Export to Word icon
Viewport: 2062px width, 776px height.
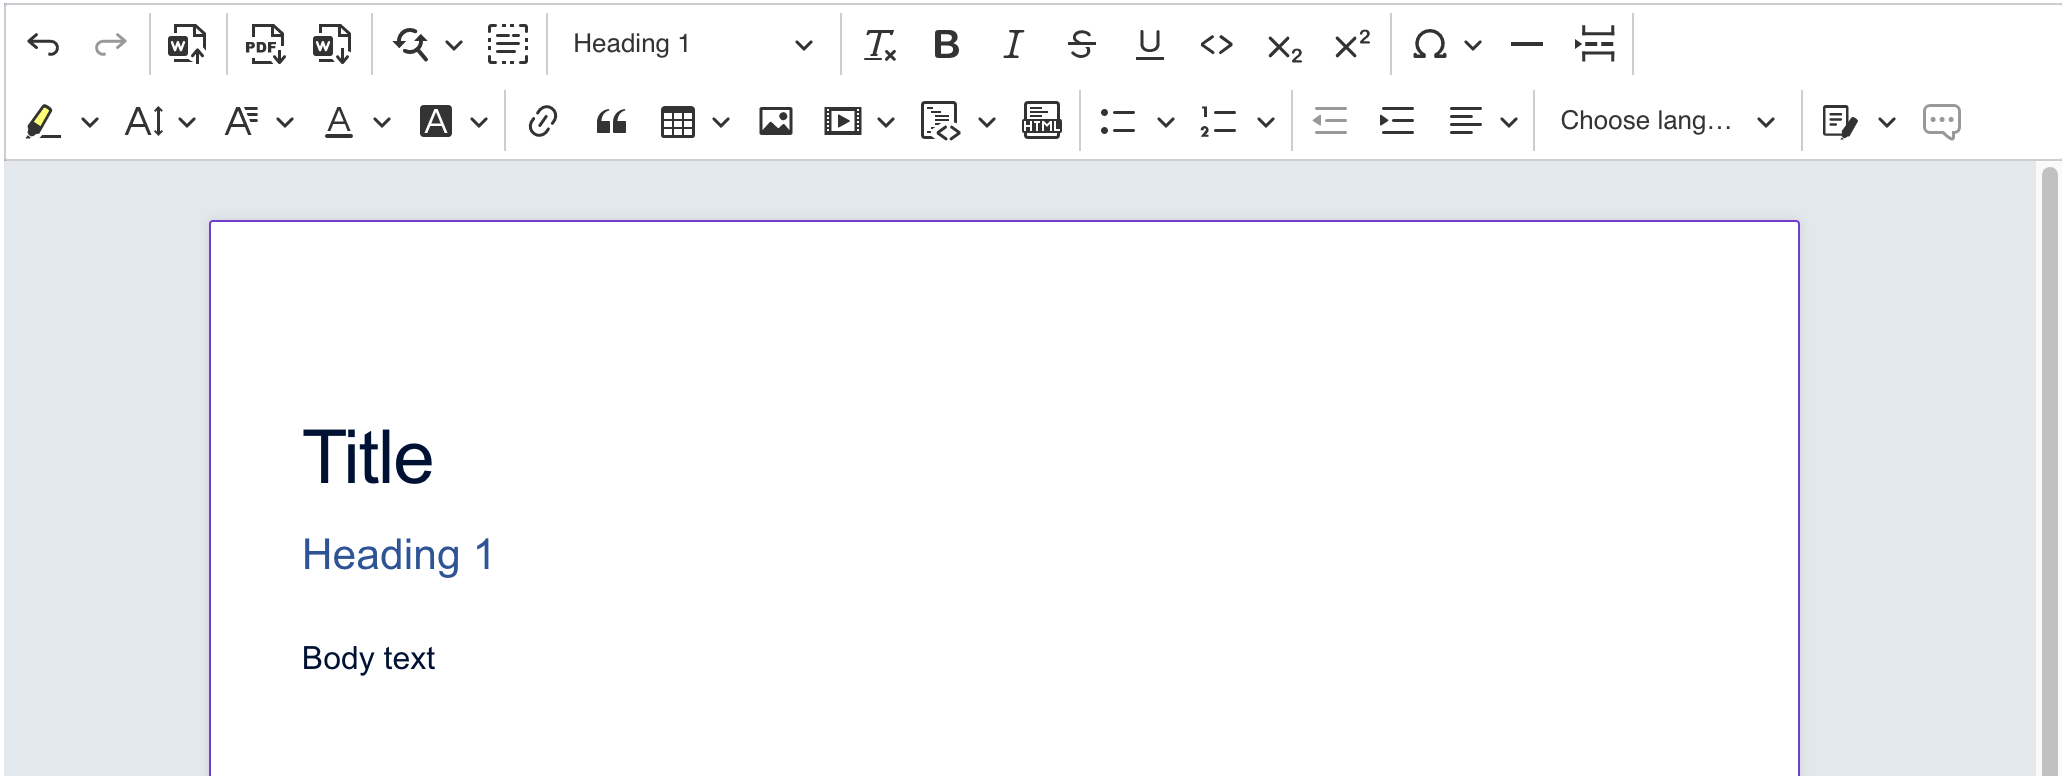tap(332, 44)
